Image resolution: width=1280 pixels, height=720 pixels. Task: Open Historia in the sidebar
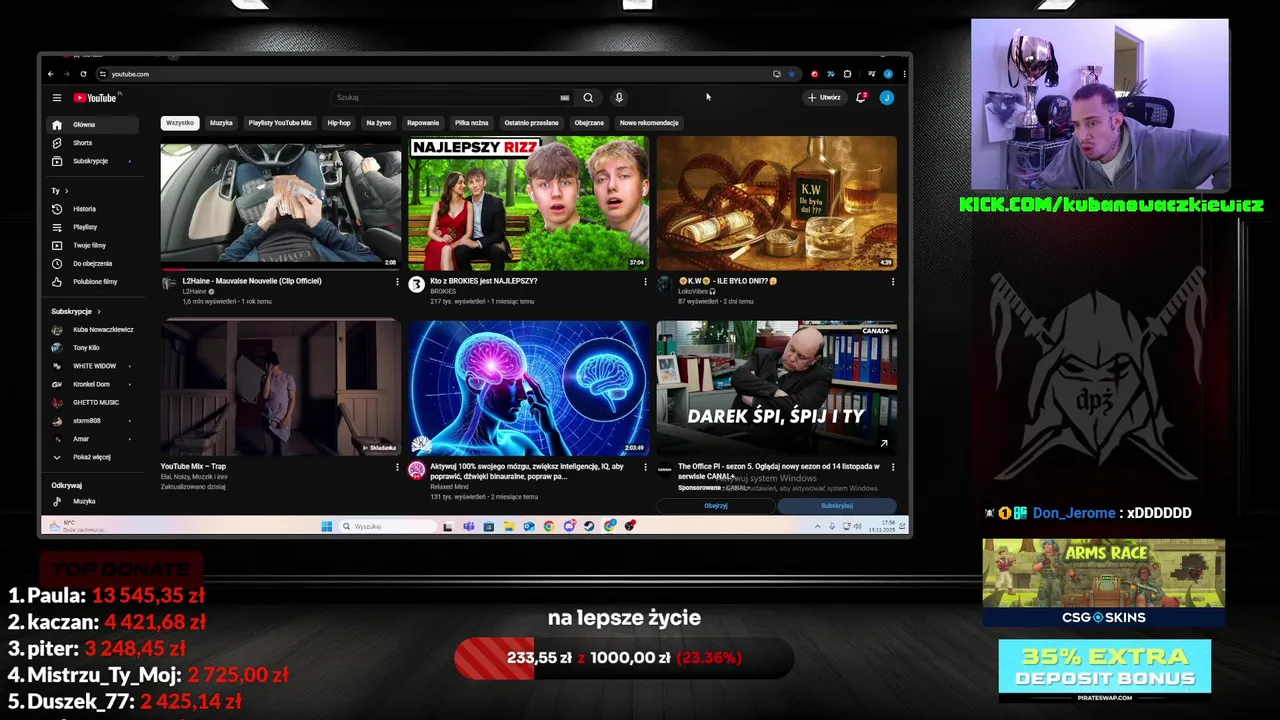pos(94,209)
